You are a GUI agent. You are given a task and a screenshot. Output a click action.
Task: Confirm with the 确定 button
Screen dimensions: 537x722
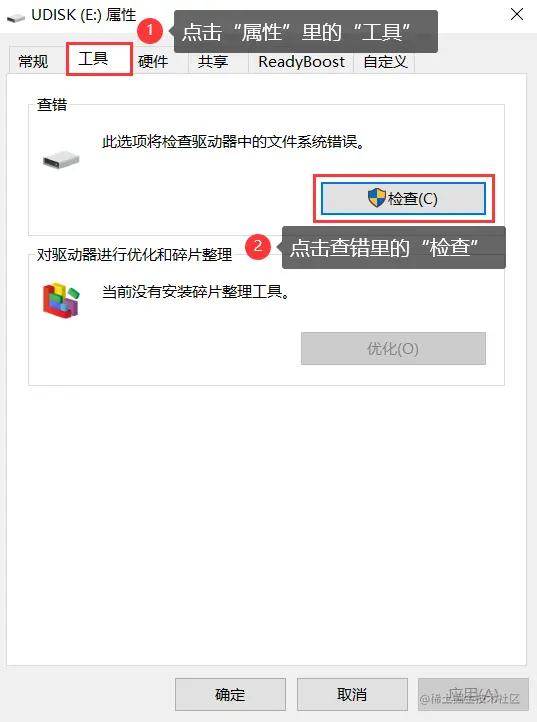click(230, 694)
